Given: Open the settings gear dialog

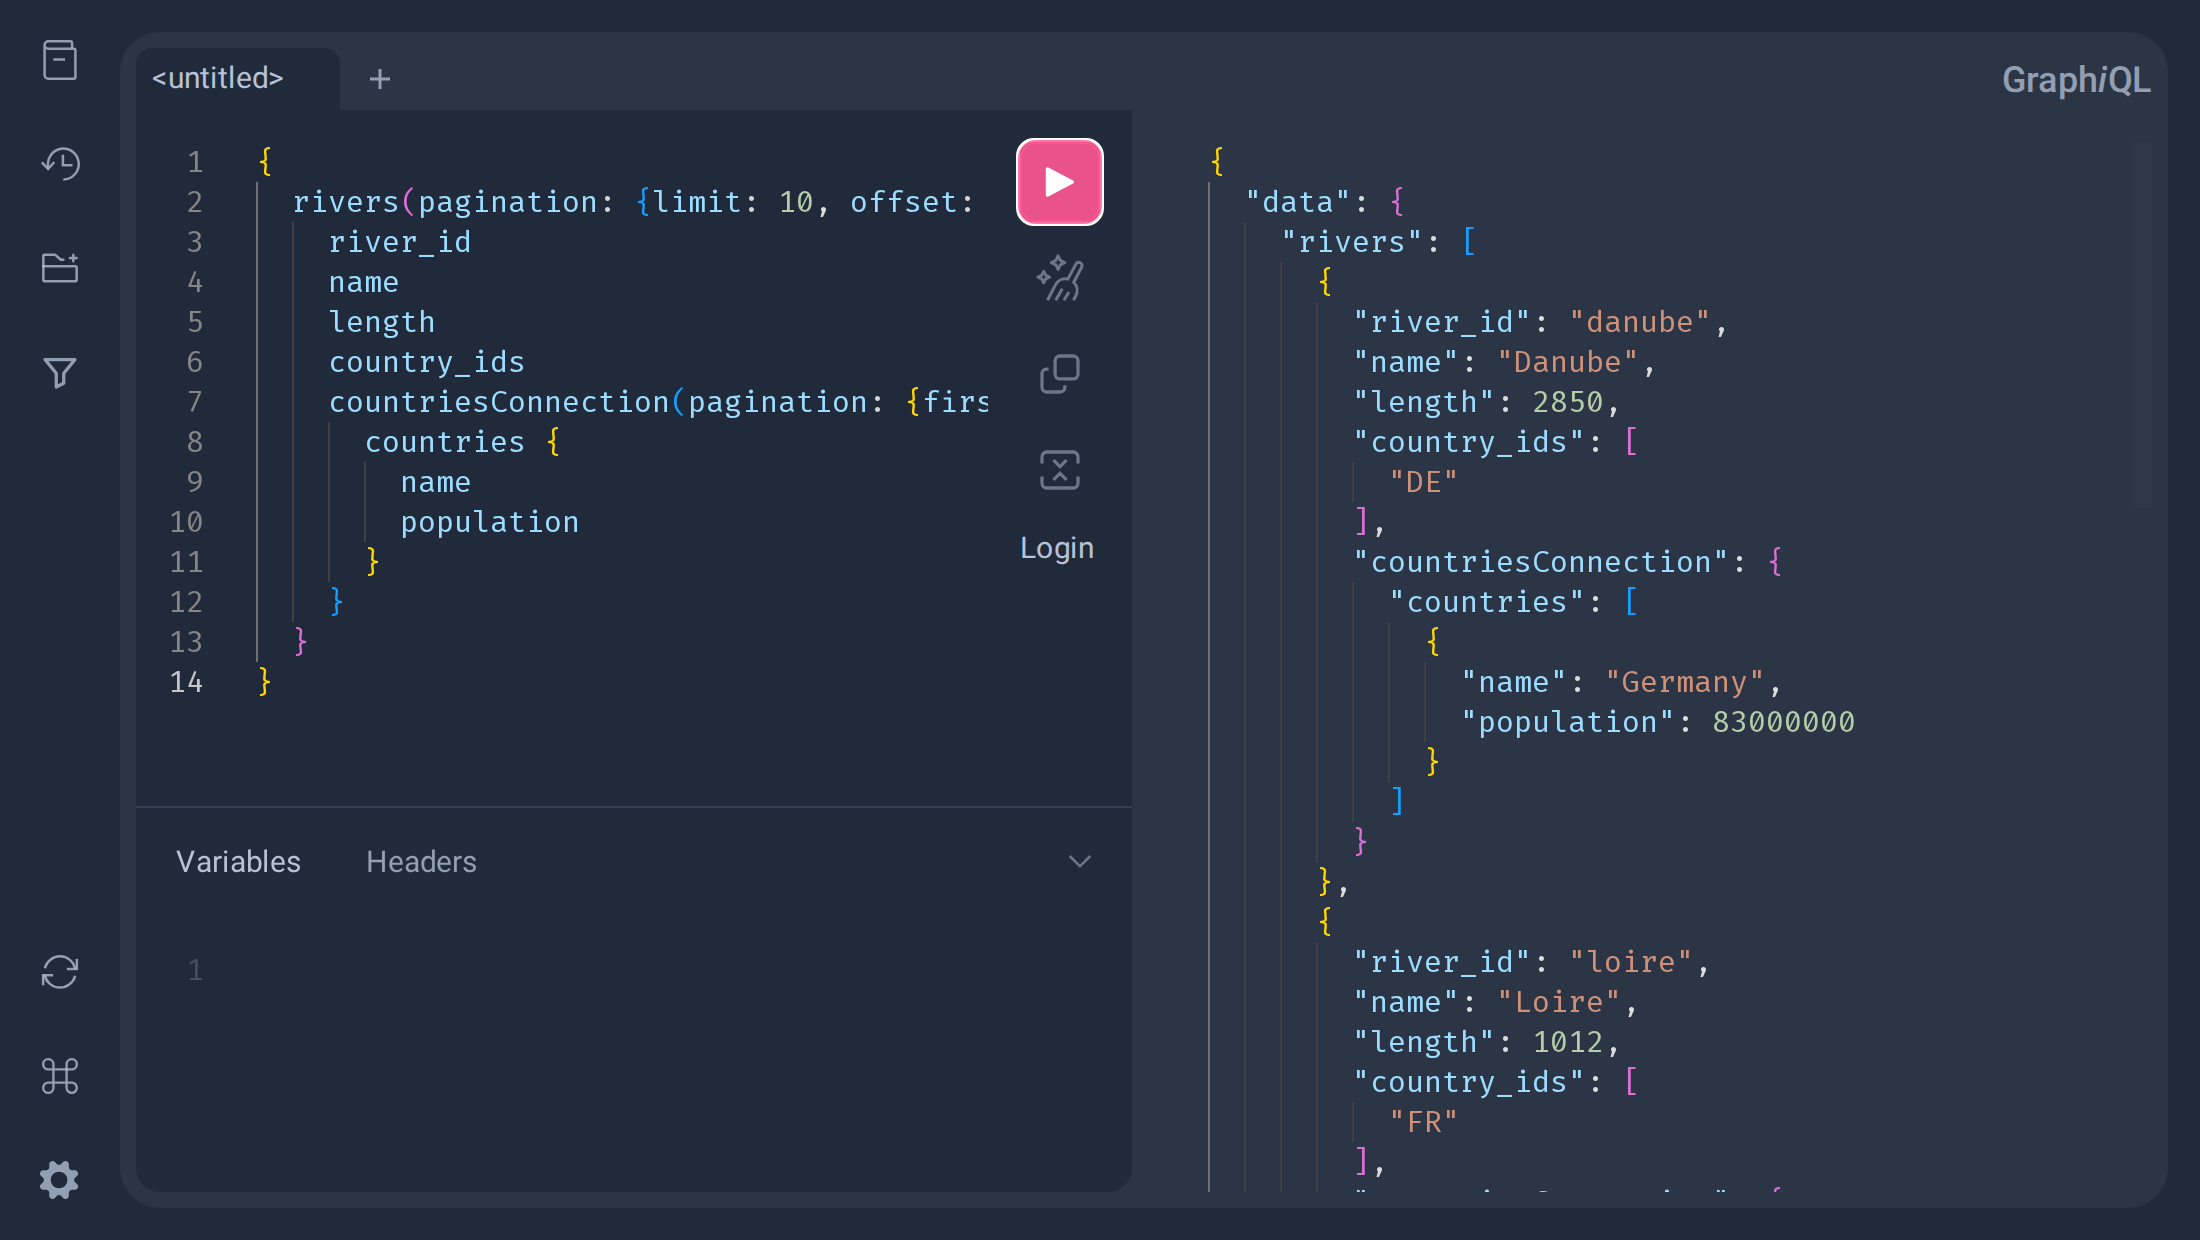Looking at the screenshot, I should (x=60, y=1180).
